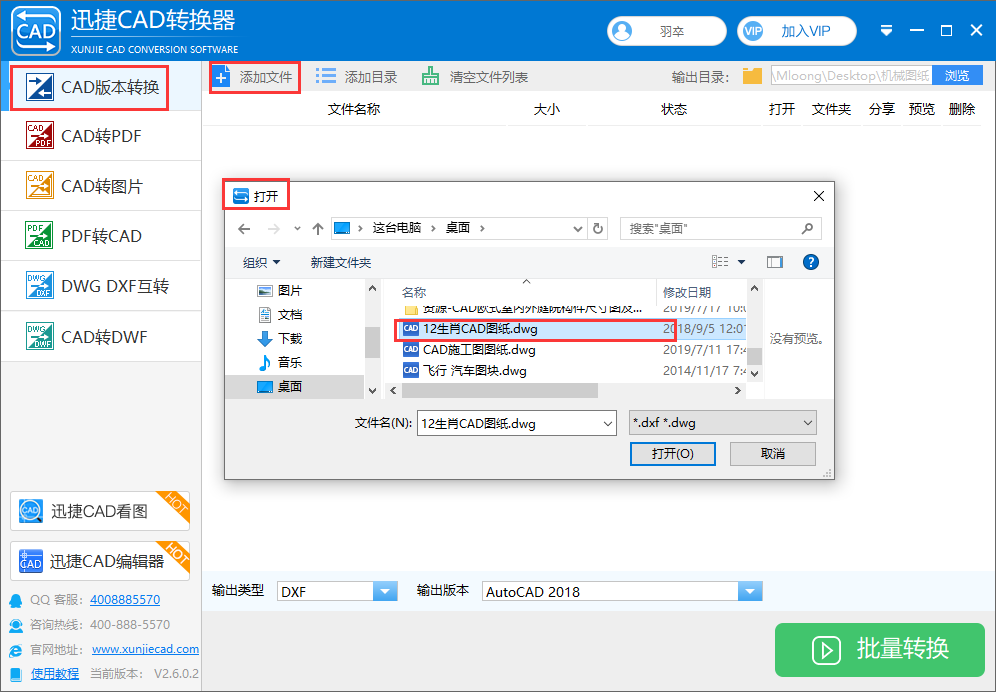Expand the 文件名 combo box dropdown

[x=607, y=423]
